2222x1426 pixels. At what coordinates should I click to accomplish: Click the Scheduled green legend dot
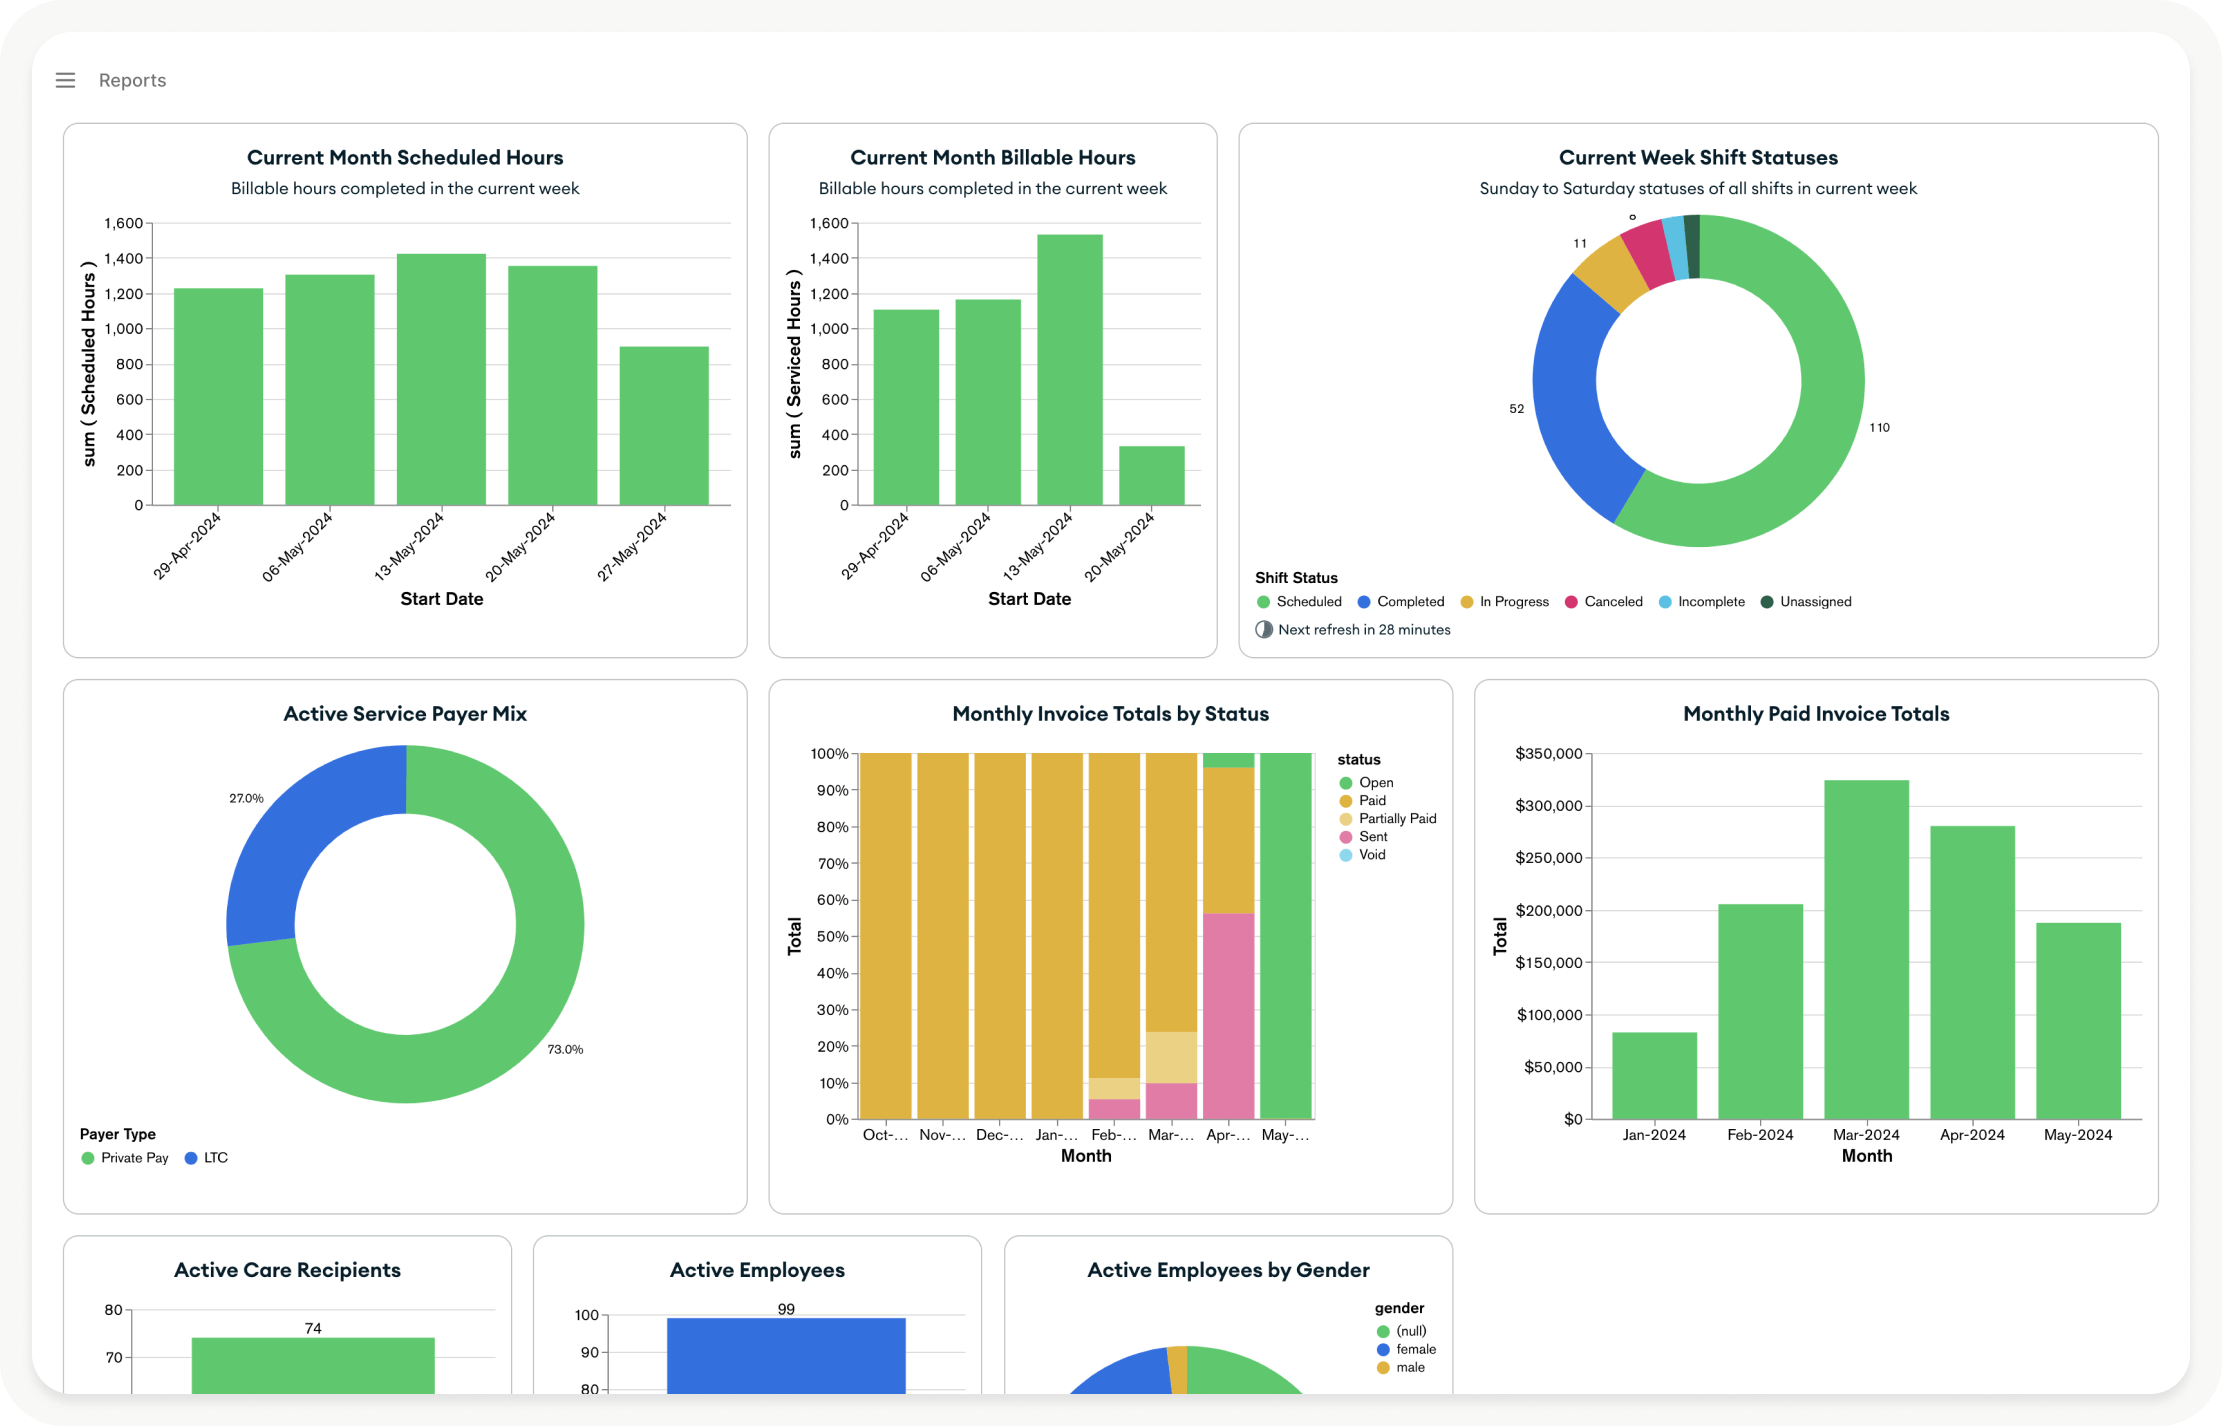tap(1263, 601)
